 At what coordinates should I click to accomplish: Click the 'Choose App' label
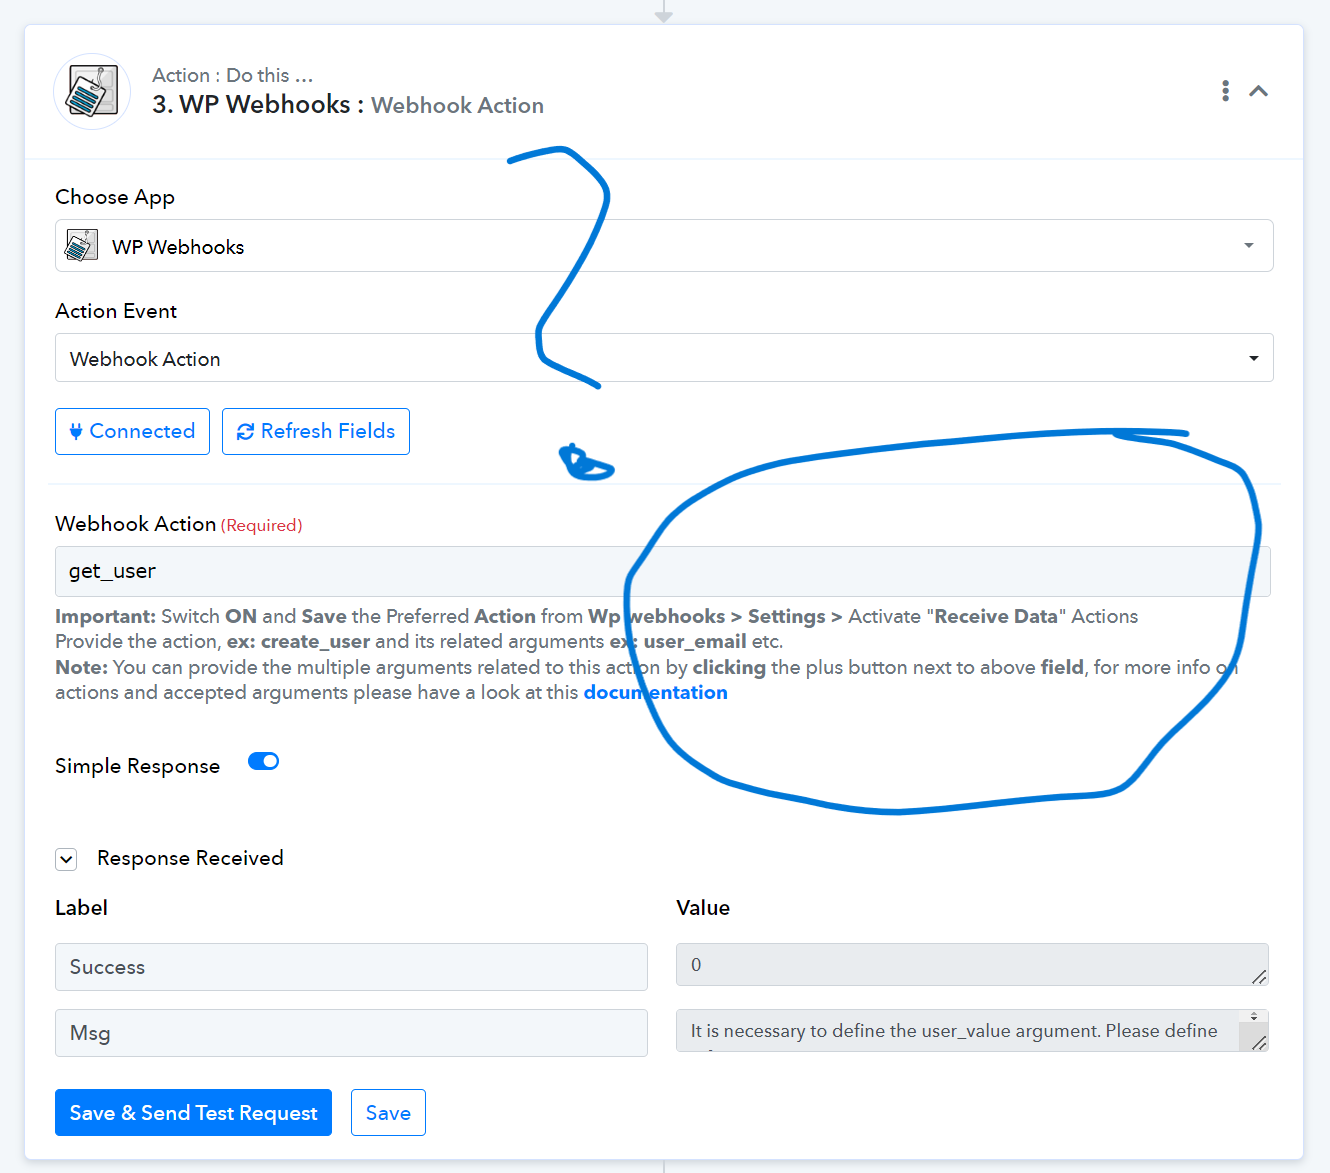(x=115, y=197)
